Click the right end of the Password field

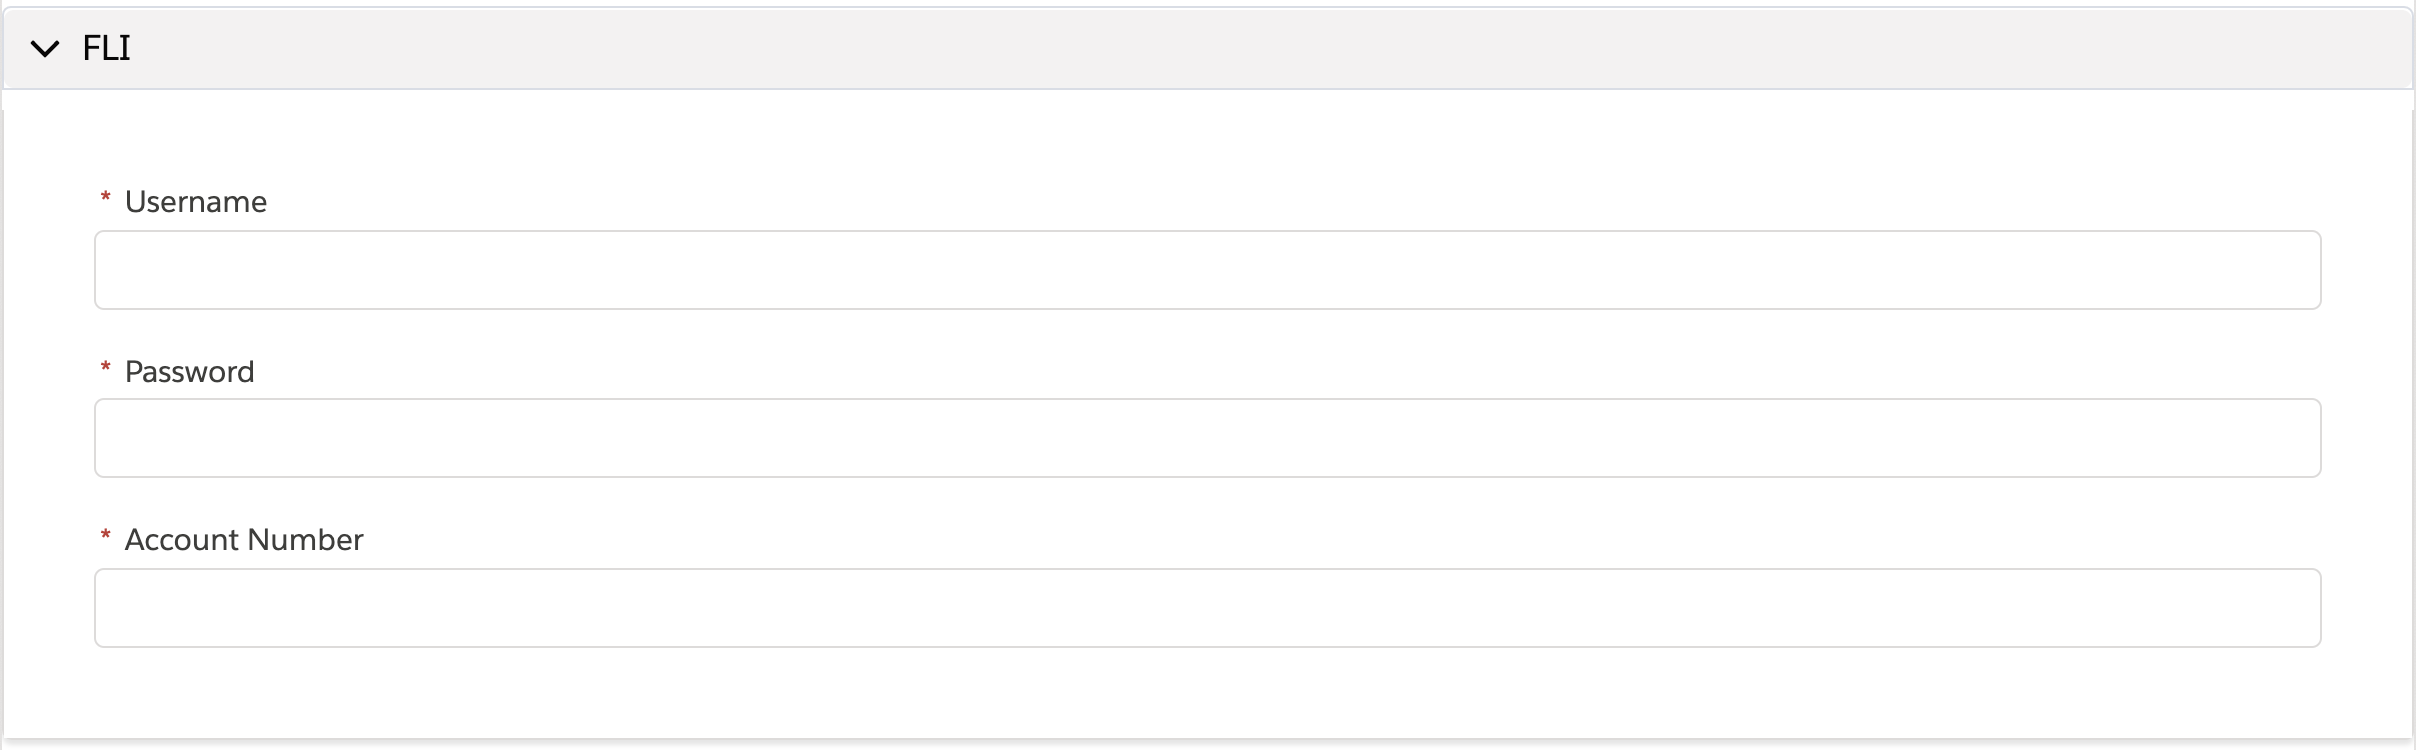2290,438
